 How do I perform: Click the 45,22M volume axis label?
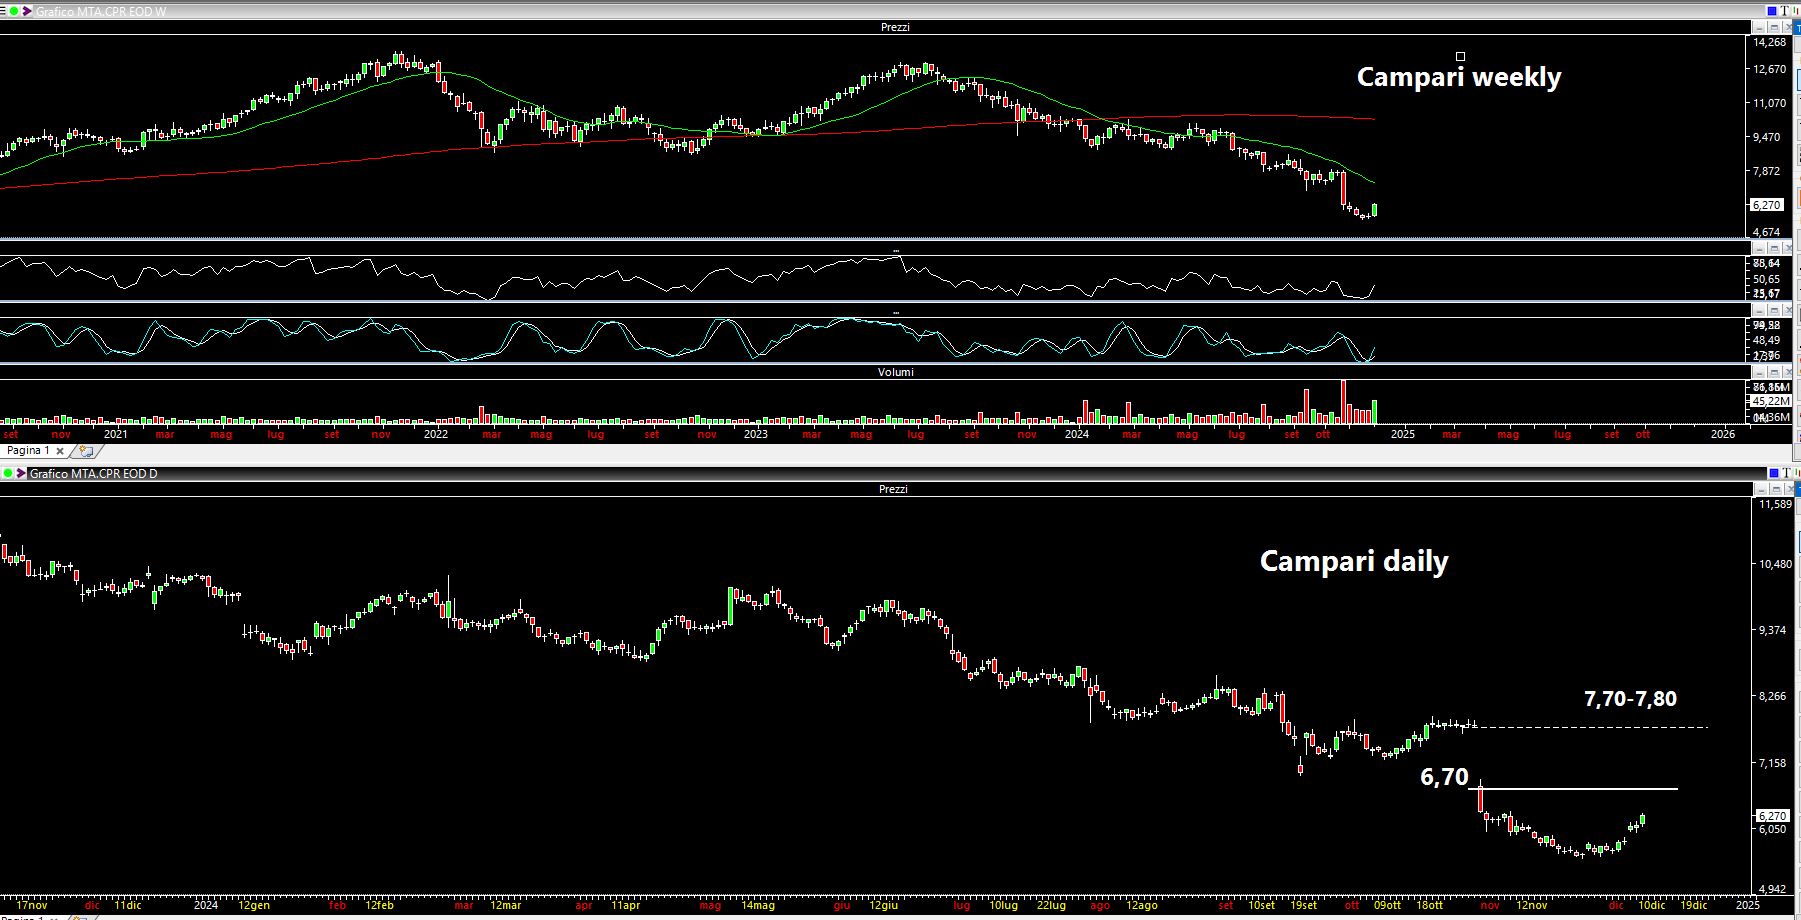[x=1770, y=401]
